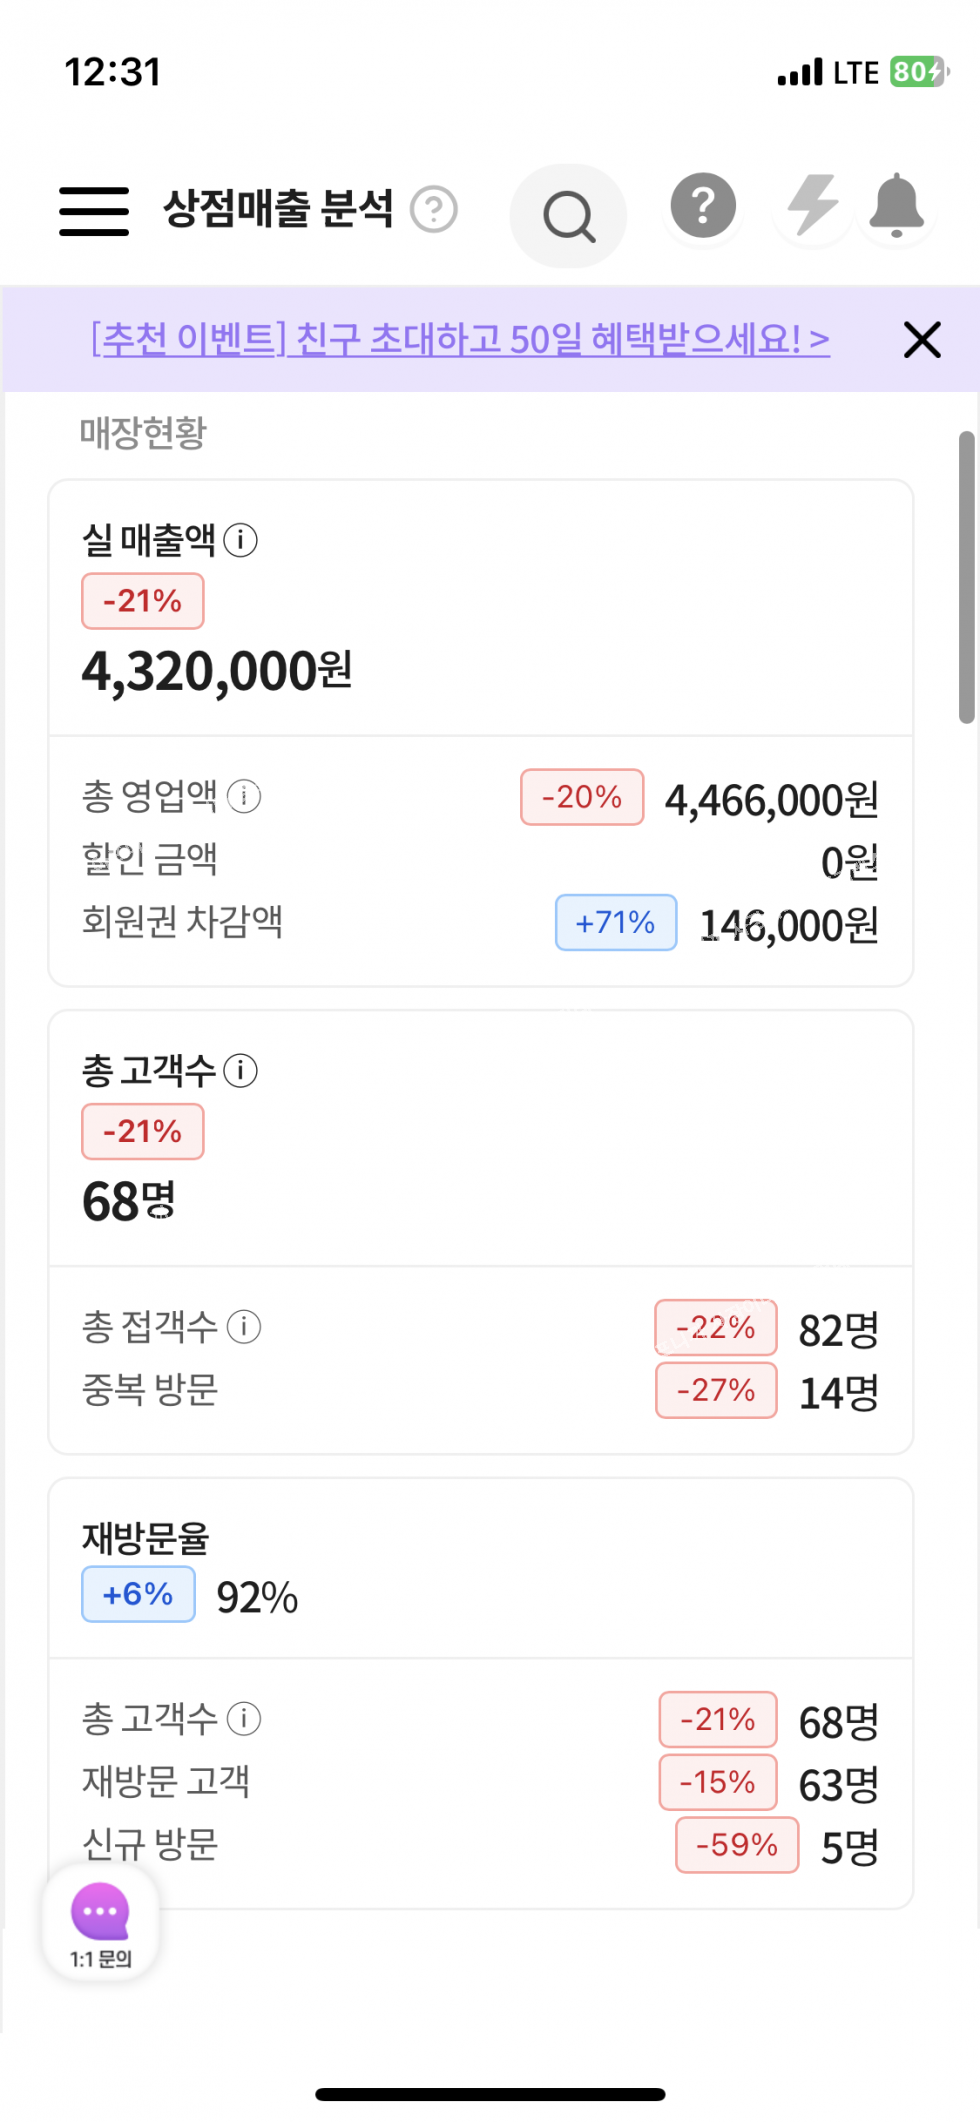Open the 추천 이벤트 friend invite link

[460, 339]
